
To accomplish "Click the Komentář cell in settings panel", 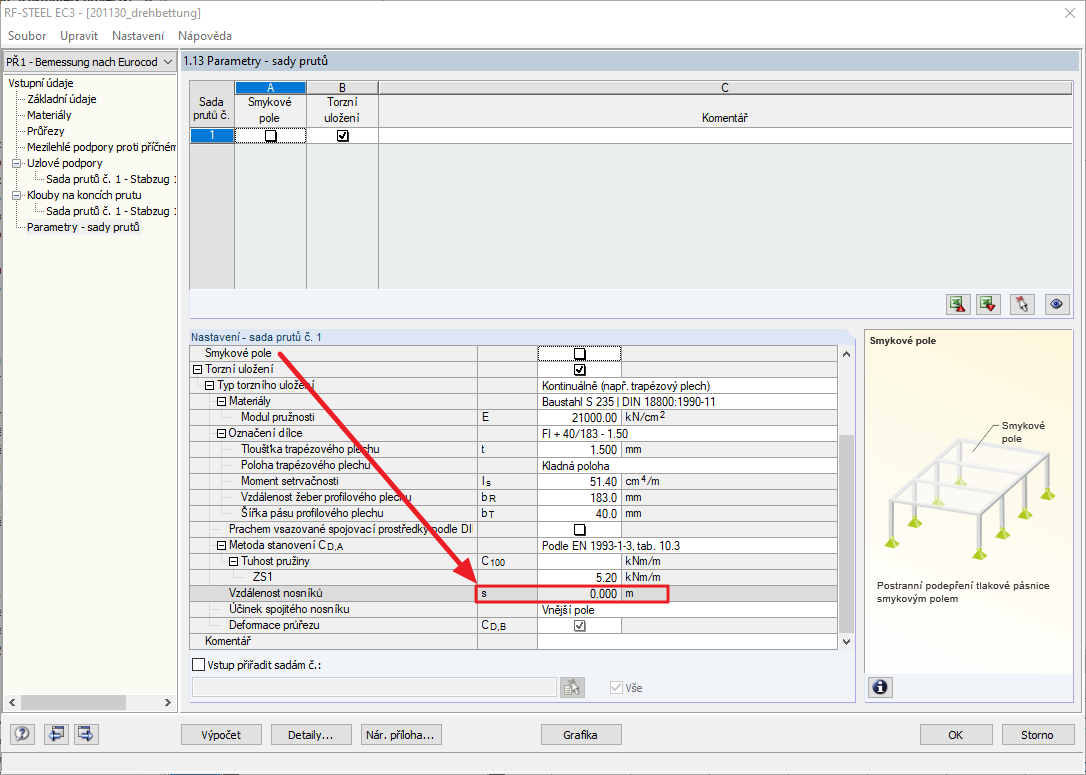I will point(687,641).
